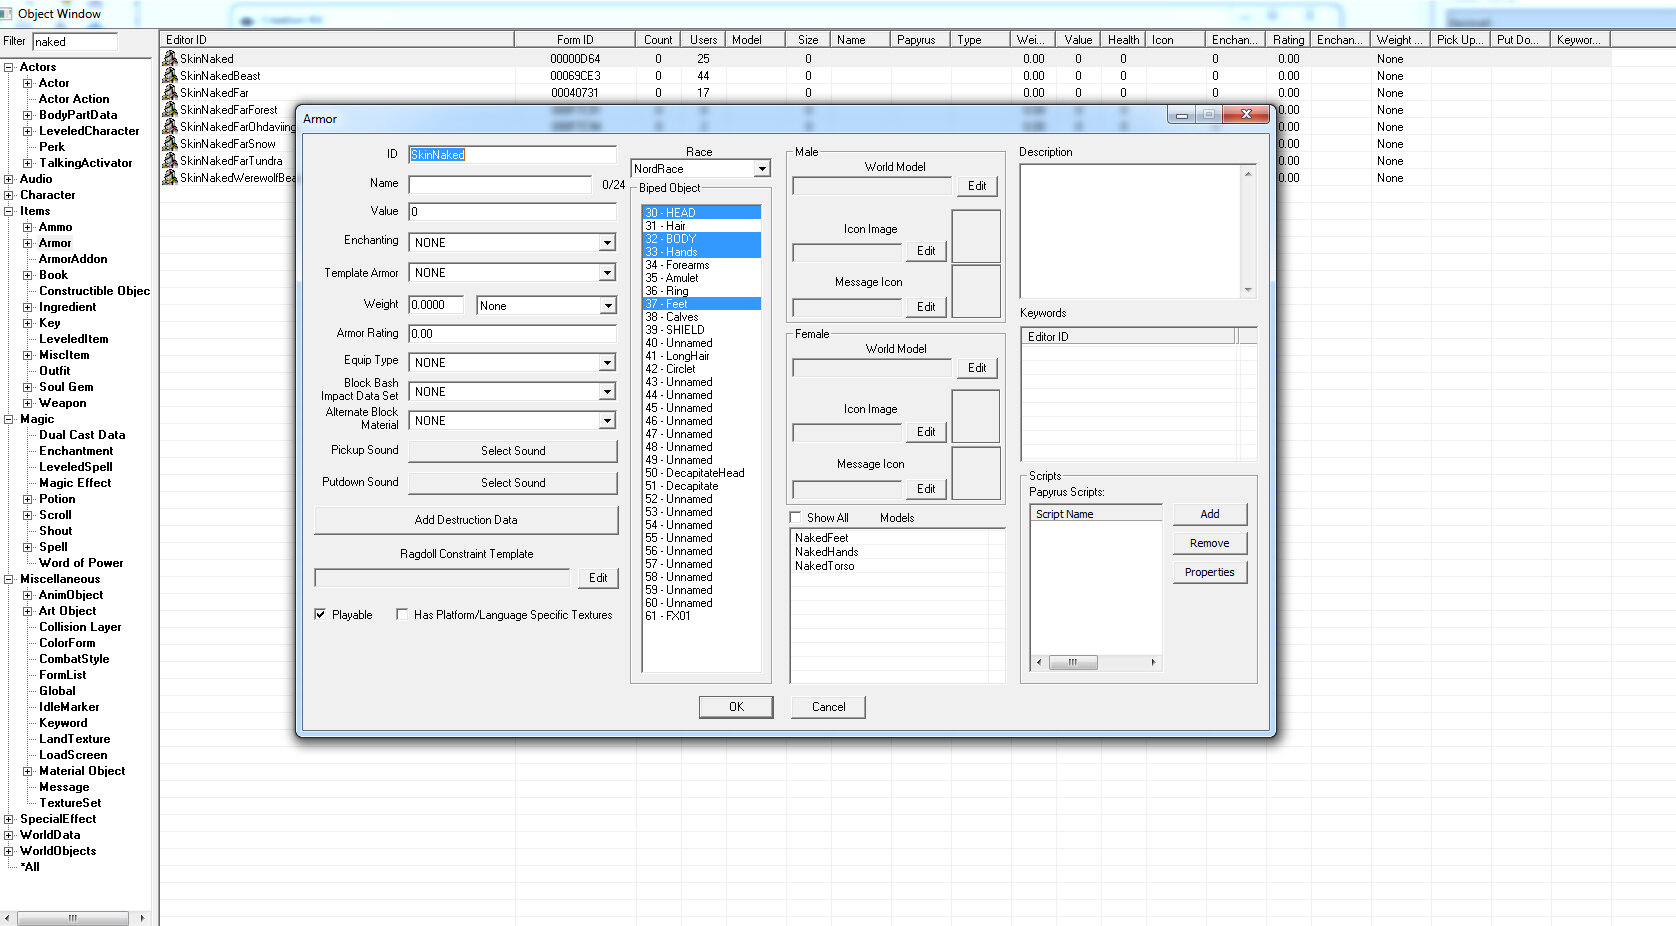Click the SkinNaked armor row icon
The width and height of the screenshot is (1676, 926).
tap(170, 58)
